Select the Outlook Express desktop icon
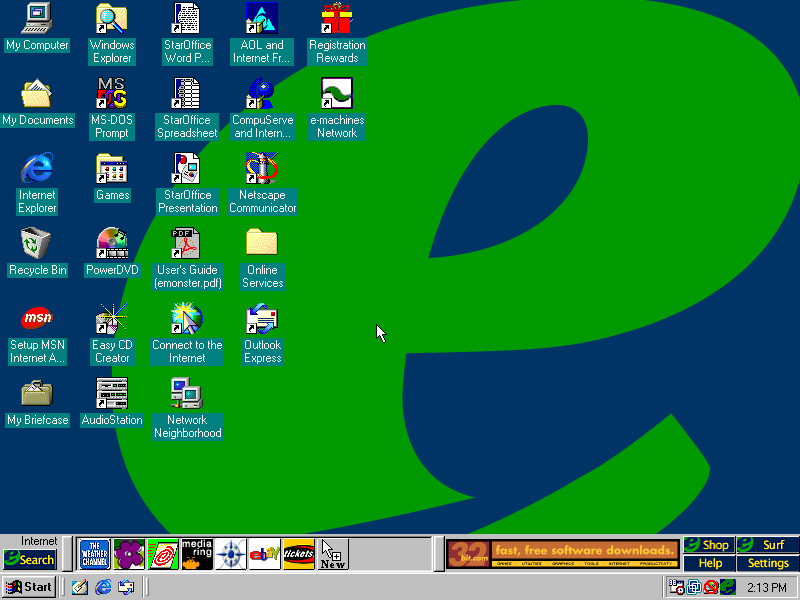The height and width of the screenshot is (600, 800). pos(262,319)
